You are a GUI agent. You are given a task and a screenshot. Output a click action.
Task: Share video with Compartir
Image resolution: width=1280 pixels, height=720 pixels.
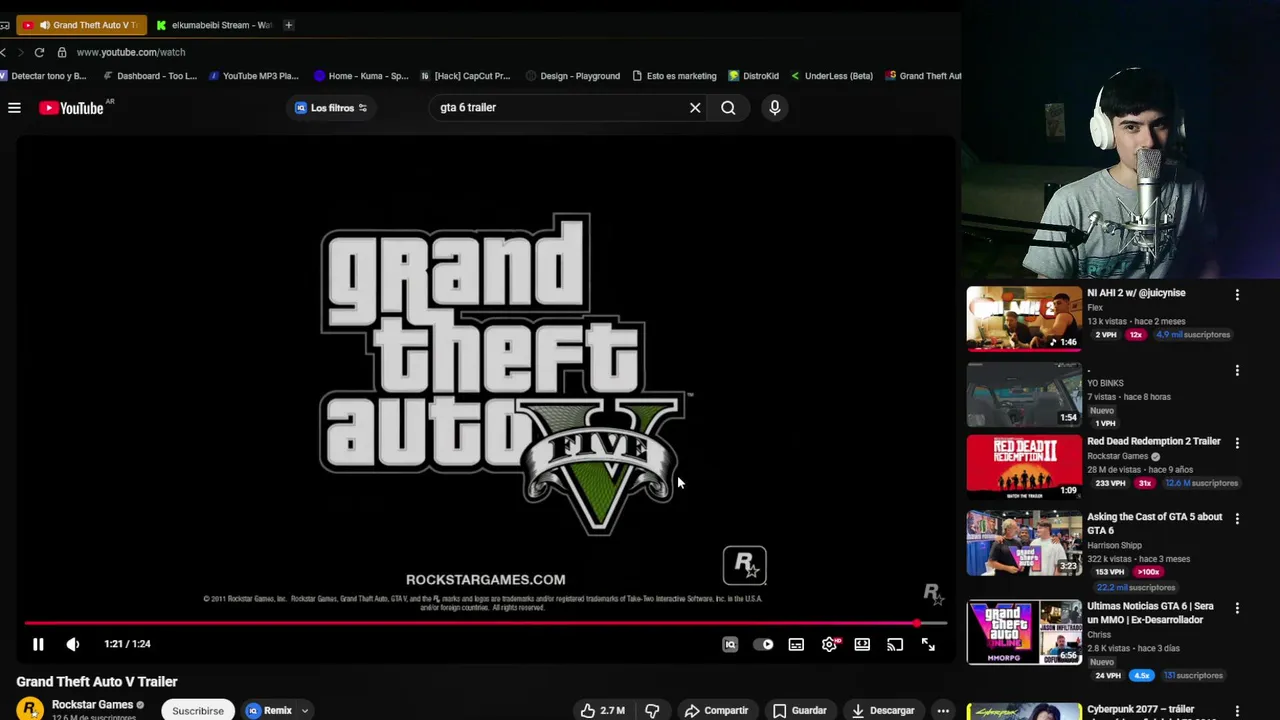716,711
